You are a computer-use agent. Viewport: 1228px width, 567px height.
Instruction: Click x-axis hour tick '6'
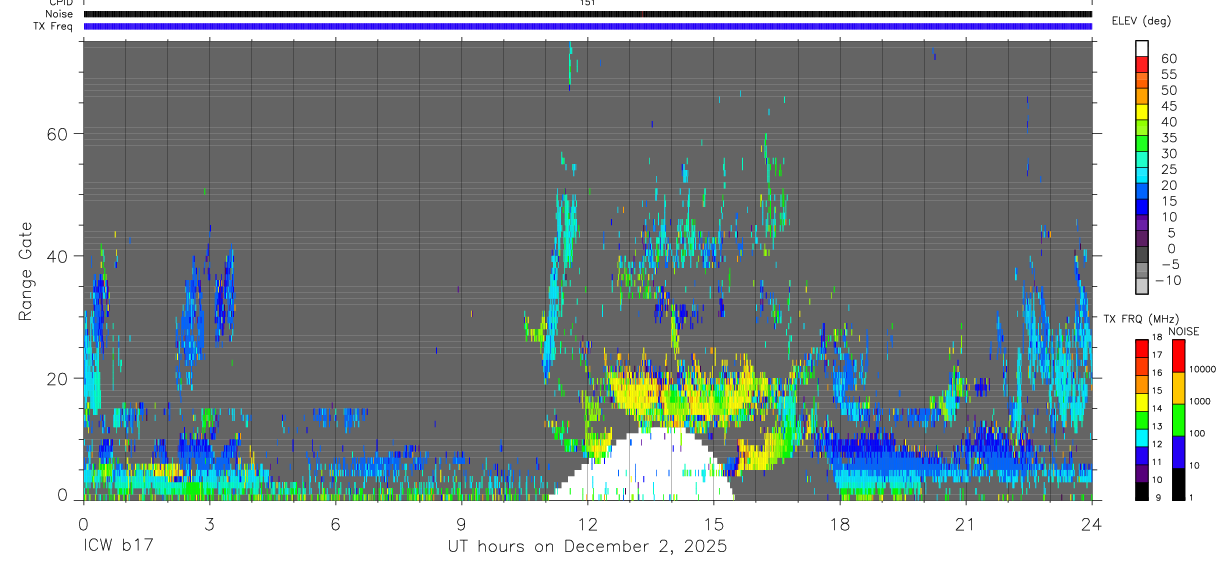(x=335, y=524)
